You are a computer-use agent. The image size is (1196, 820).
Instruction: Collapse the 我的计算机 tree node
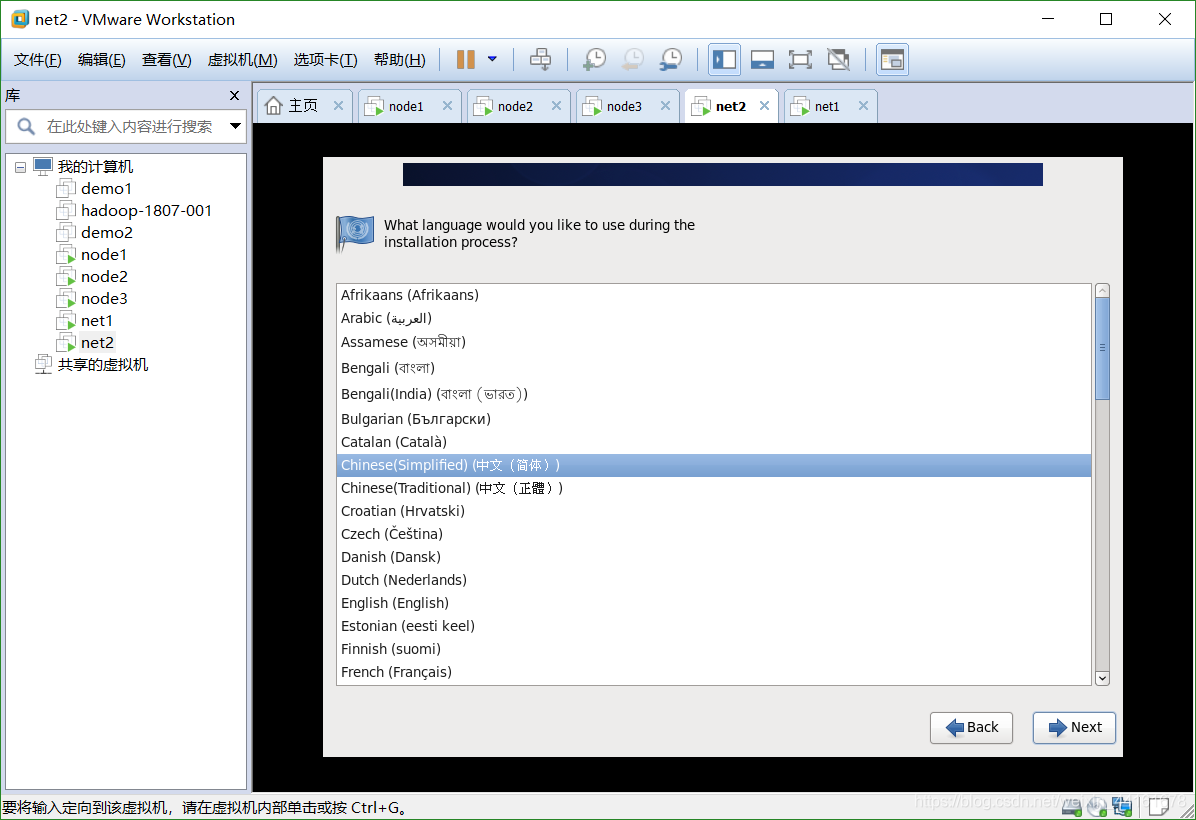tap(21, 167)
